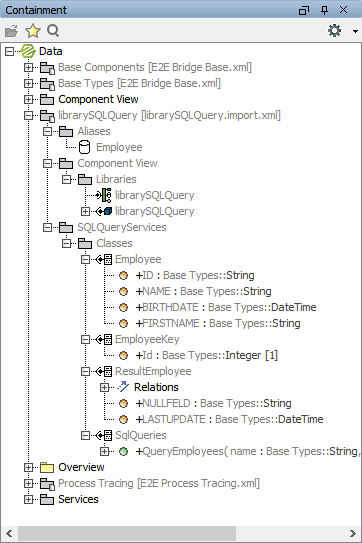Click the horizontal scrollbar thumb

pos(127,533)
